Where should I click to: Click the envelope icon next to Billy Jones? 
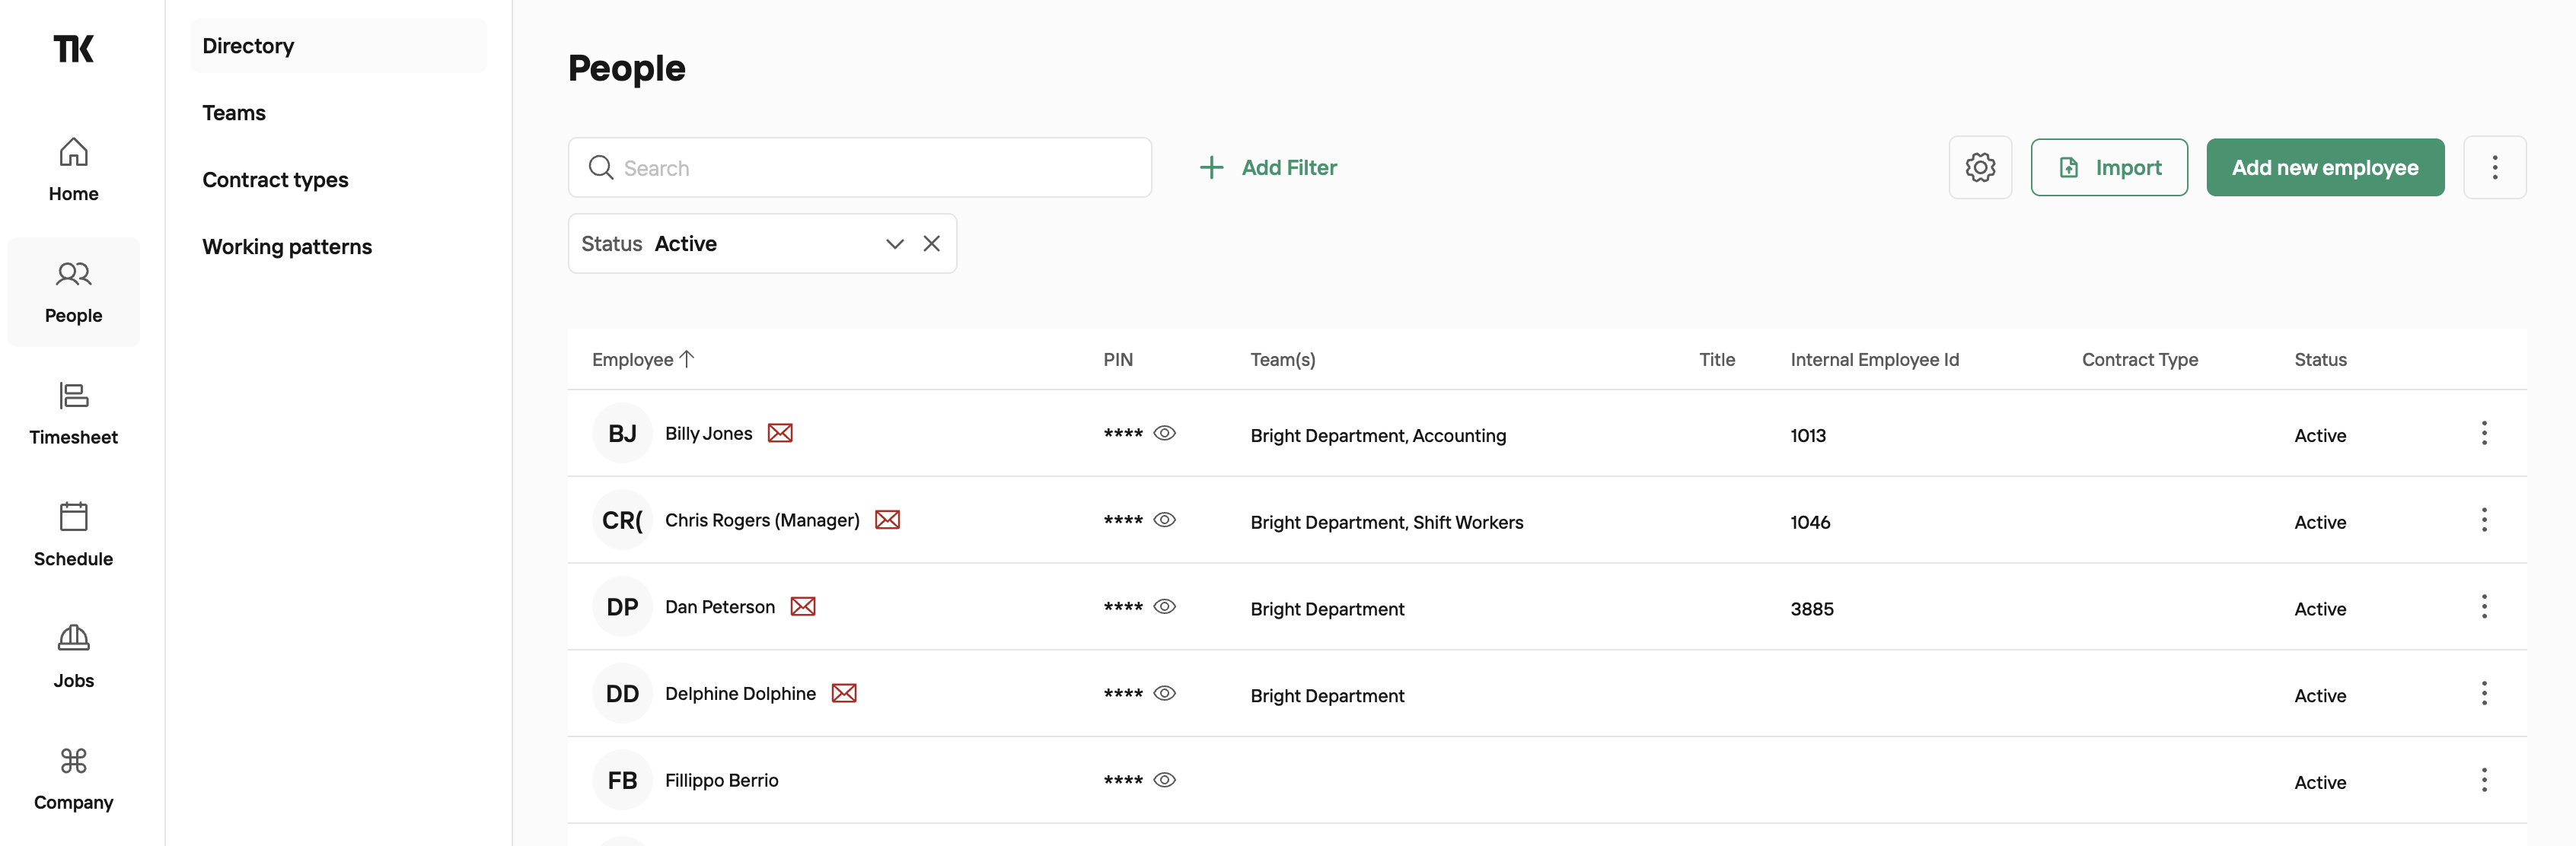[780, 433]
